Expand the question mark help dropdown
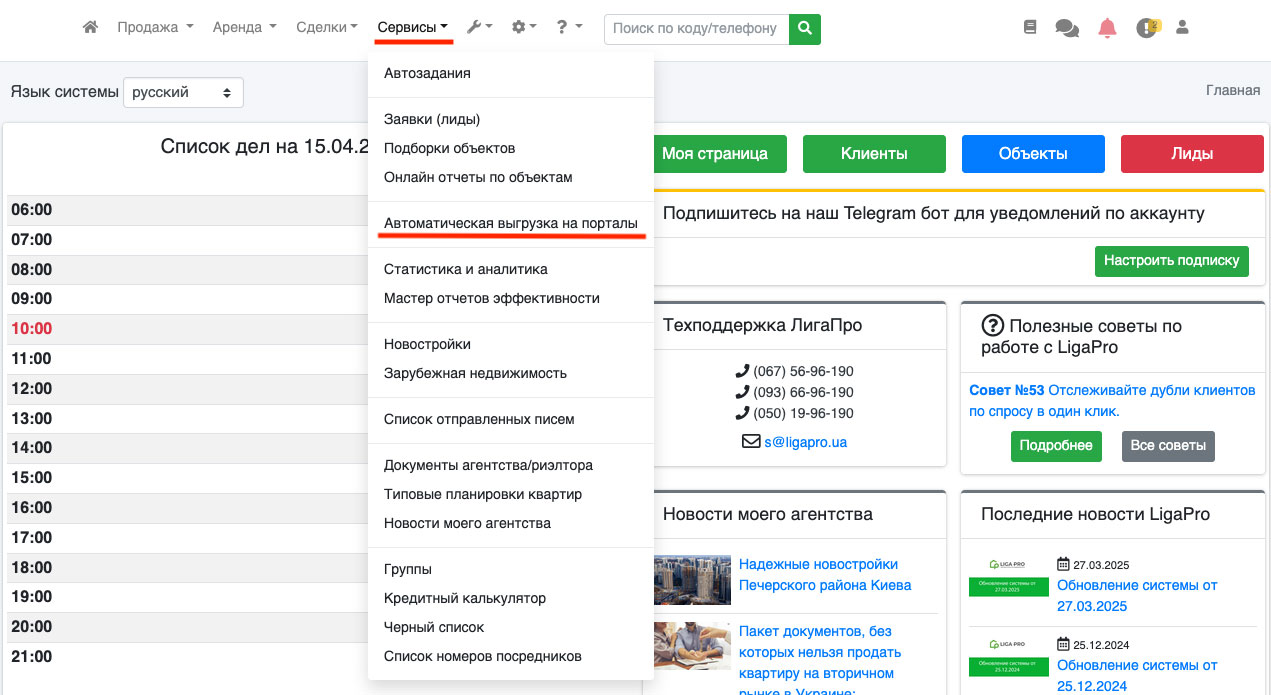Screen dimensions: 1271x695 [569, 28]
